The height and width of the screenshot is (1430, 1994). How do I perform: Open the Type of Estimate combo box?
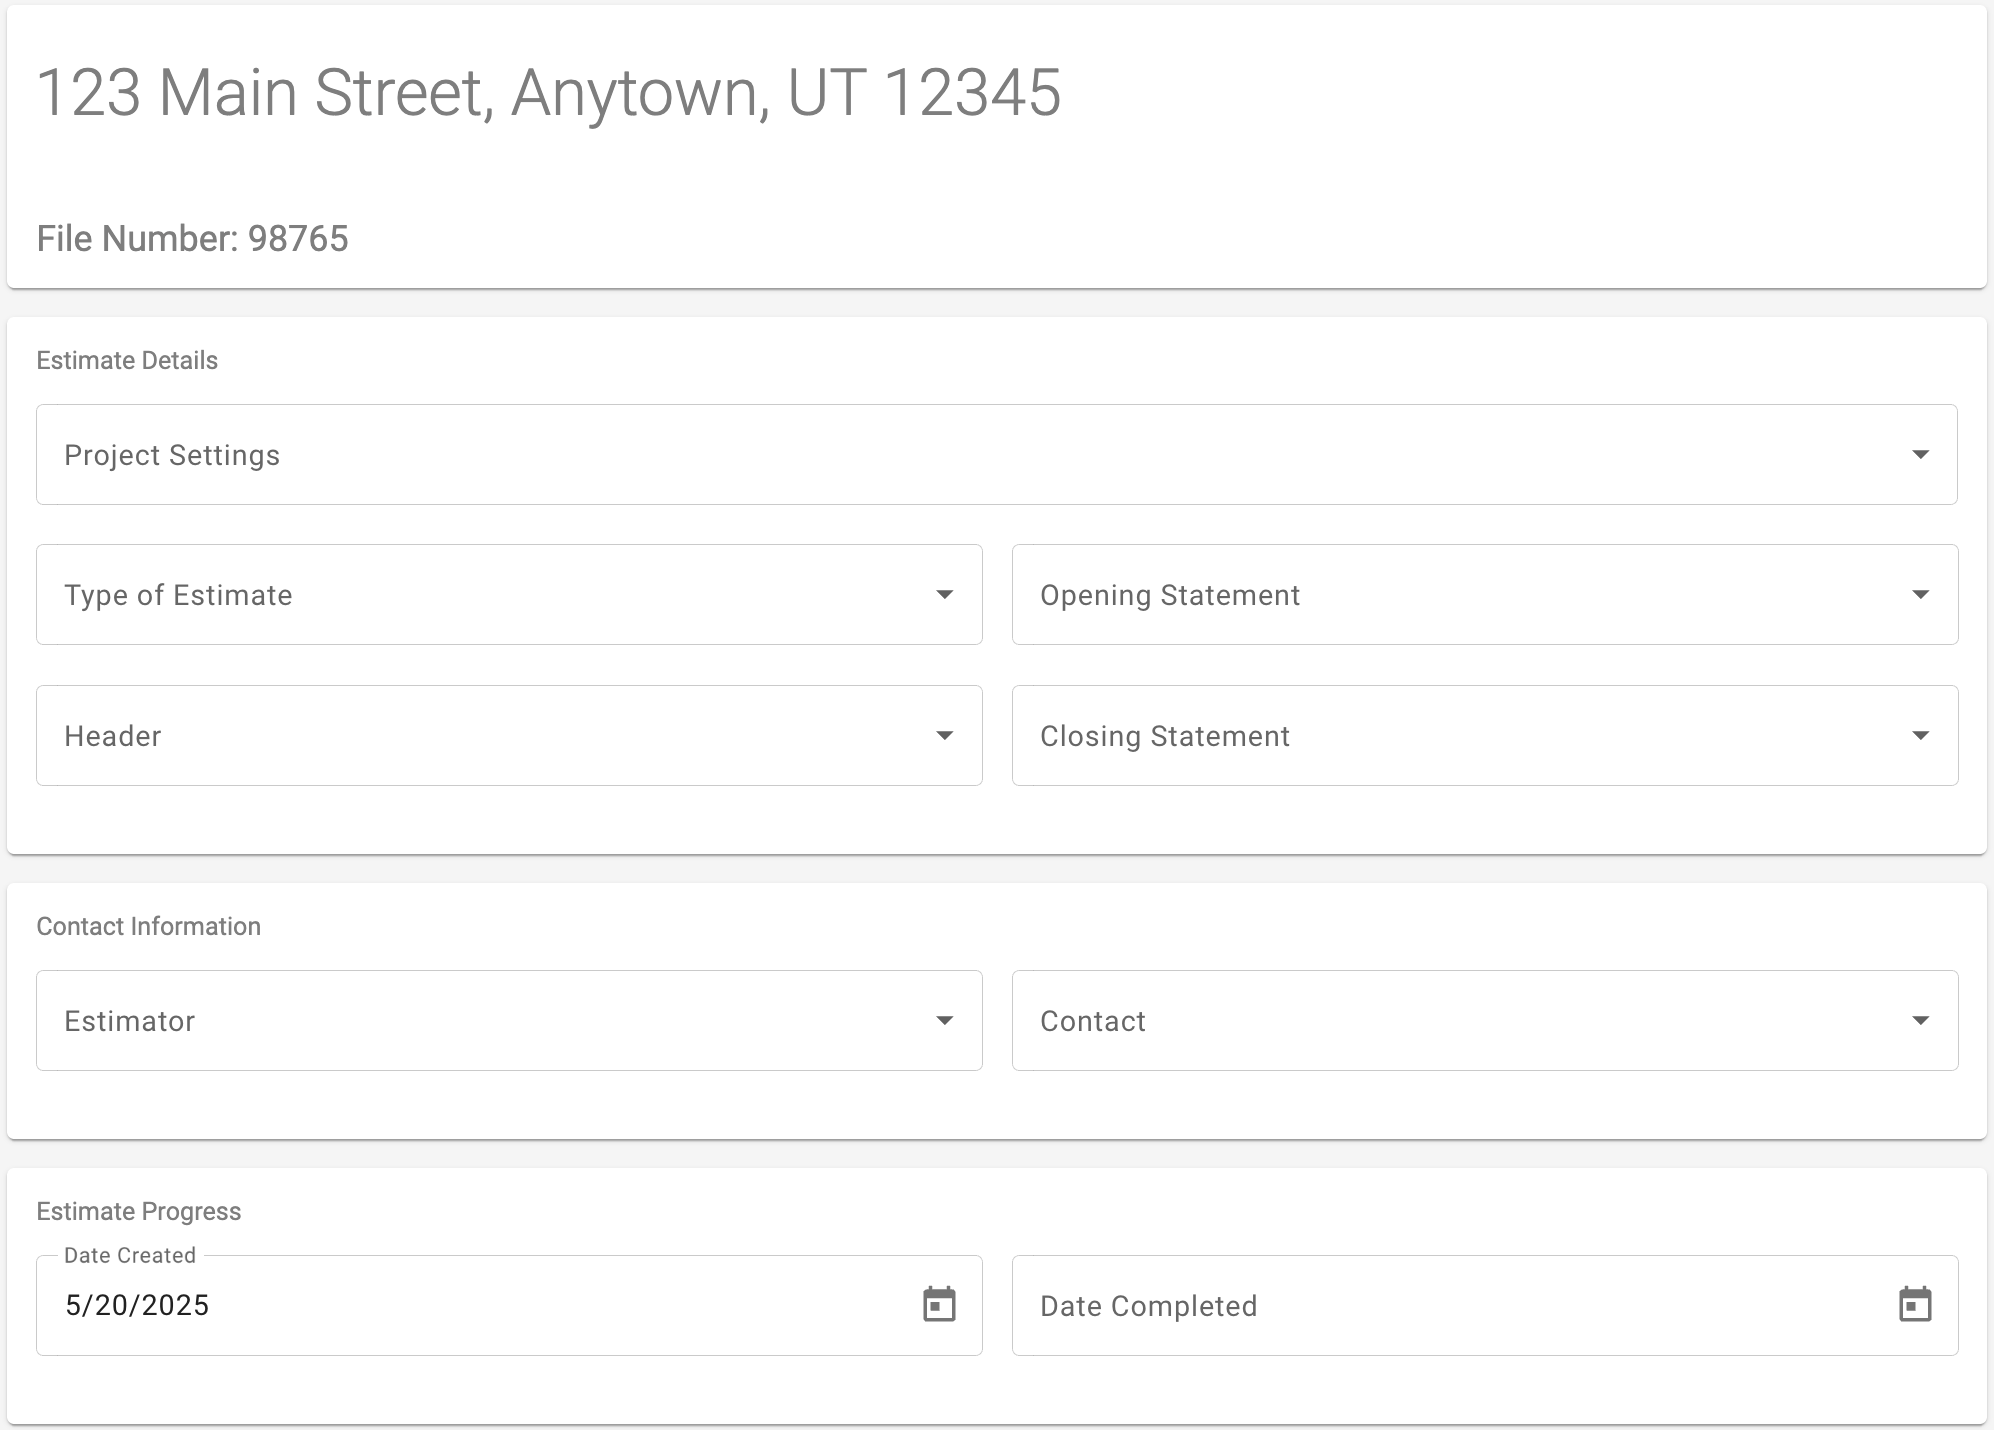[x=509, y=595]
